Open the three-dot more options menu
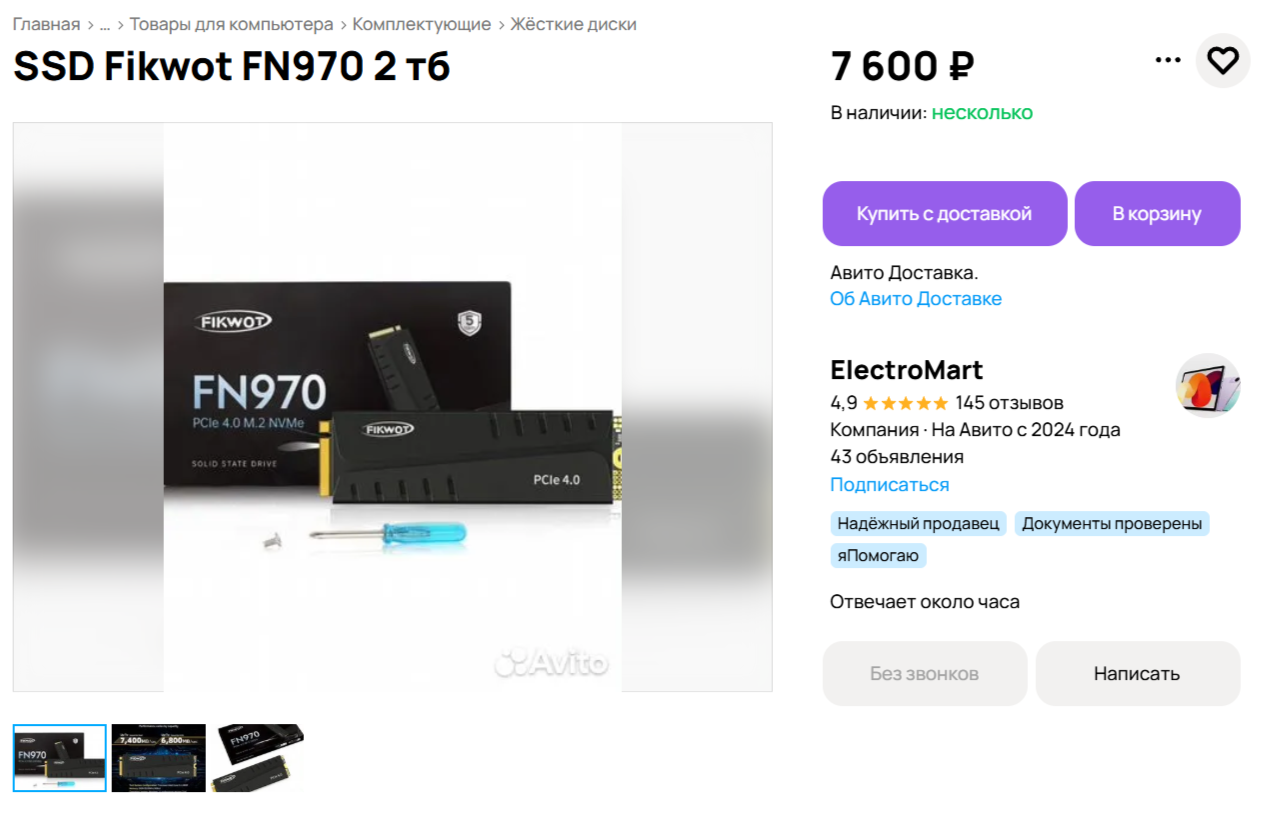The image size is (1274, 822). tap(1168, 61)
